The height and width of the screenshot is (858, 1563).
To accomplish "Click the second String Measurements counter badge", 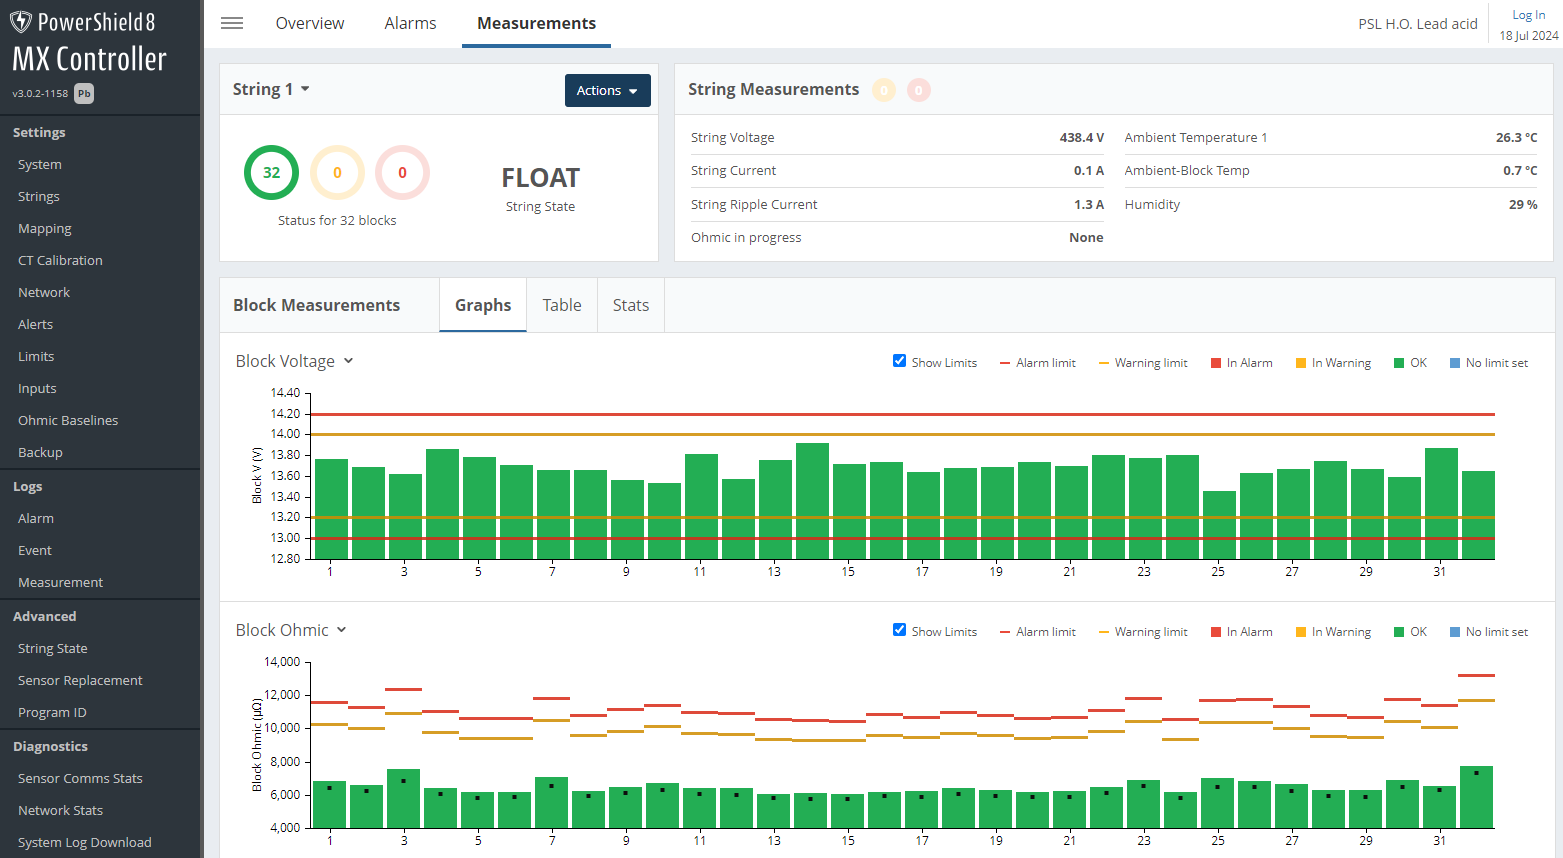I will (x=918, y=90).
